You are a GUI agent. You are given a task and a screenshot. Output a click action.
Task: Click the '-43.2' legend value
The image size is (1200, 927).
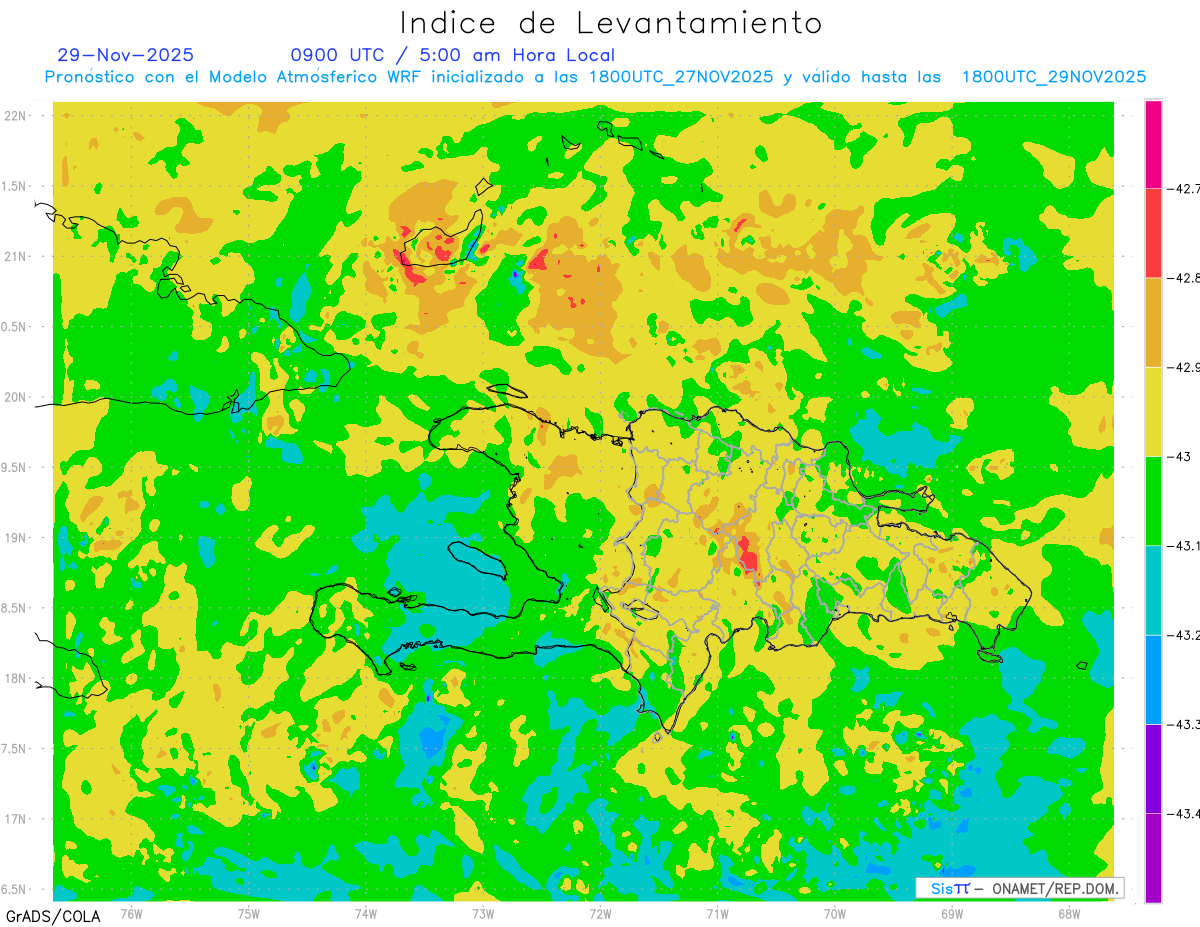click(x=1183, y=635)
